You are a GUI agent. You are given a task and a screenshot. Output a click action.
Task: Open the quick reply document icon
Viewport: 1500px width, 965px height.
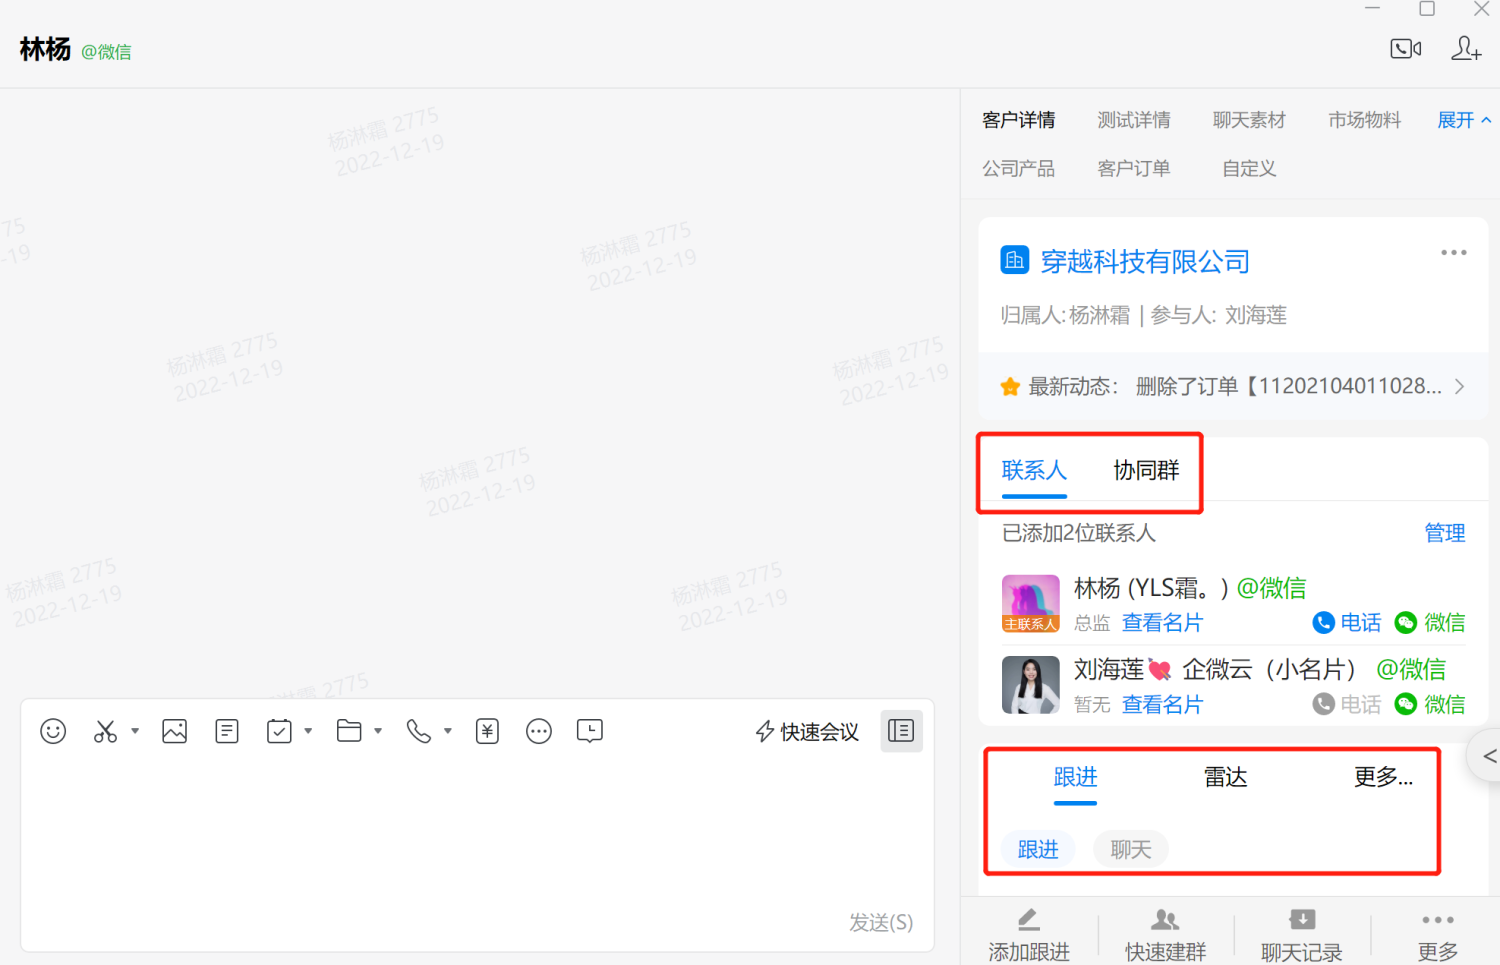[x=227, y=731]
